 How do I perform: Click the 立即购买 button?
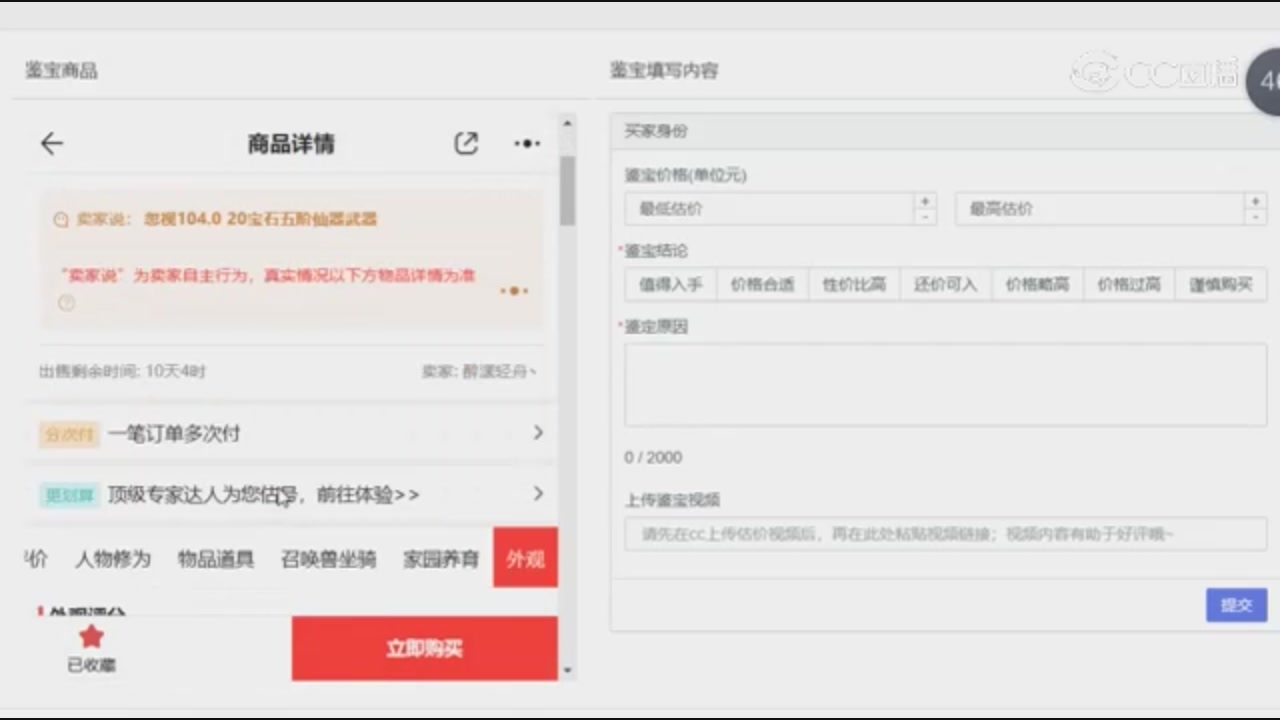pyautogui.click(x=424, y=649)
